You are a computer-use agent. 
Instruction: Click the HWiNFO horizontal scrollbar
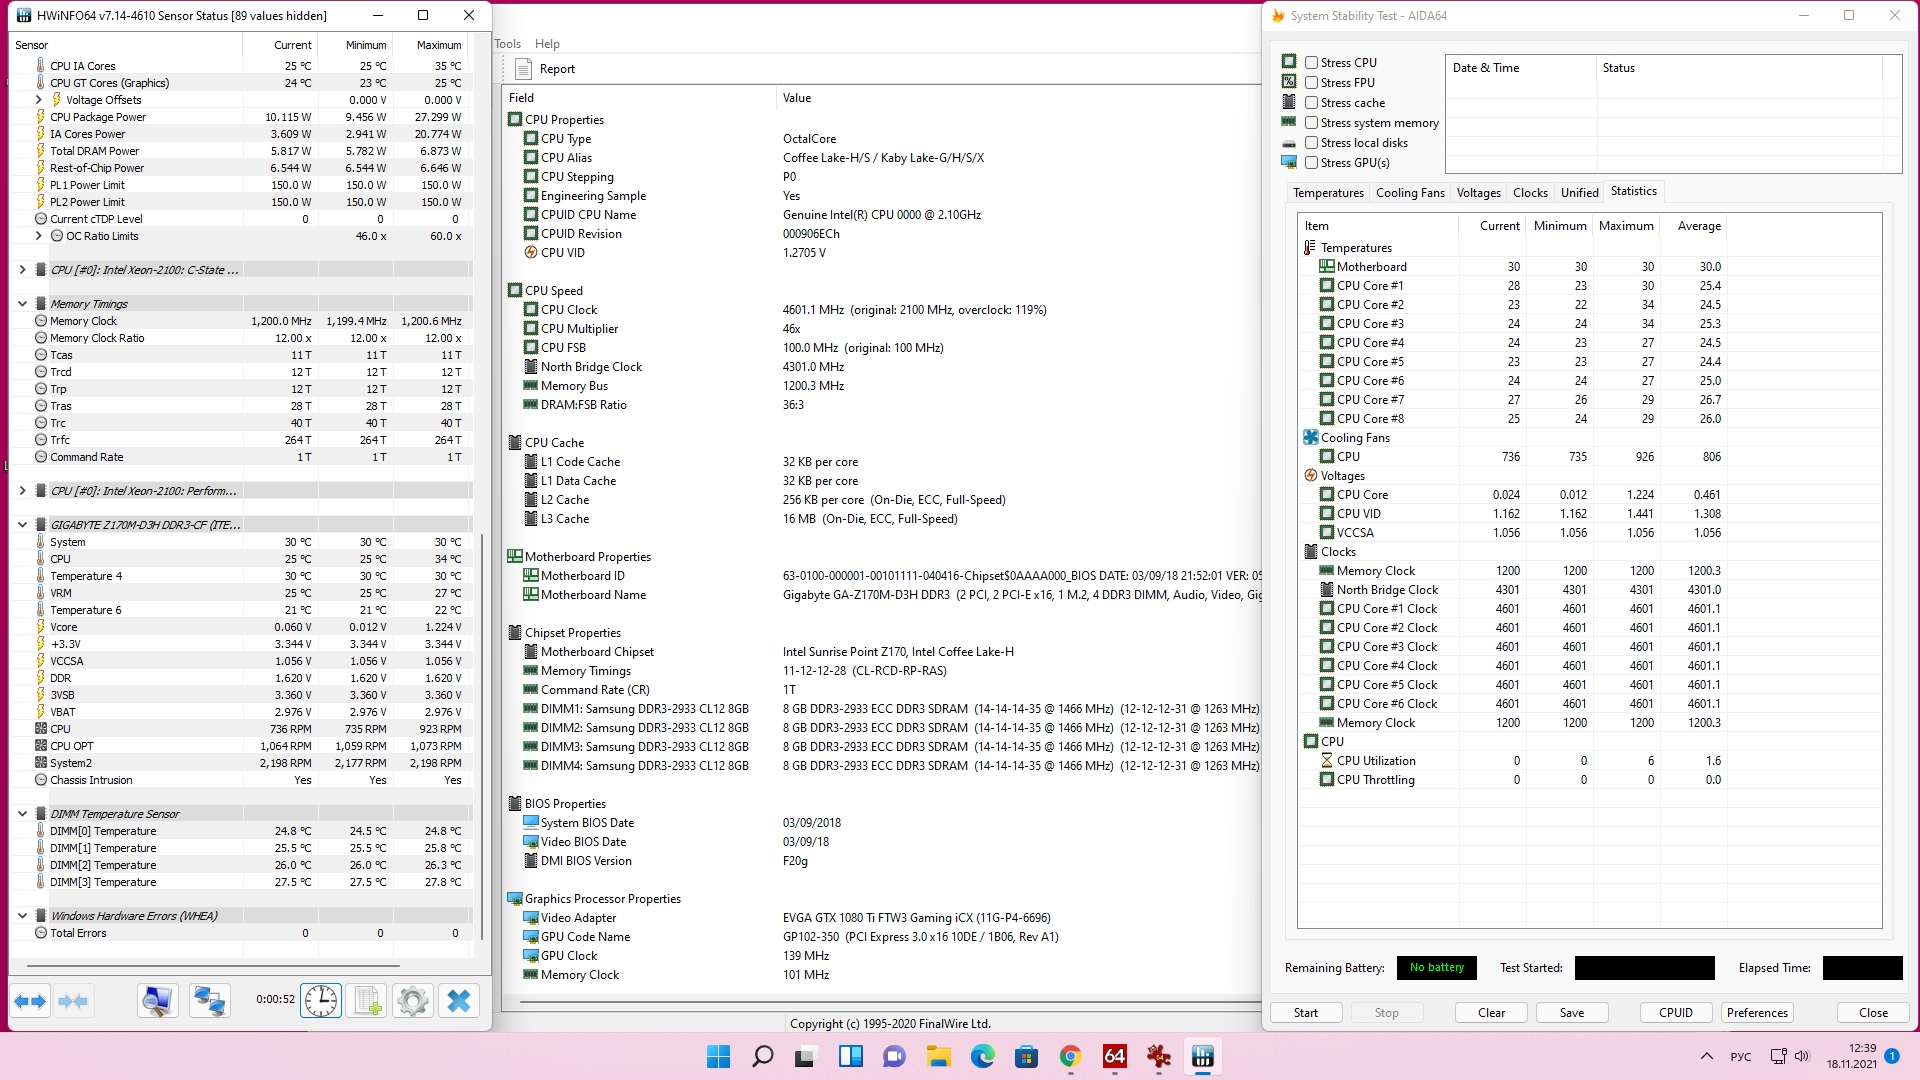213,966
